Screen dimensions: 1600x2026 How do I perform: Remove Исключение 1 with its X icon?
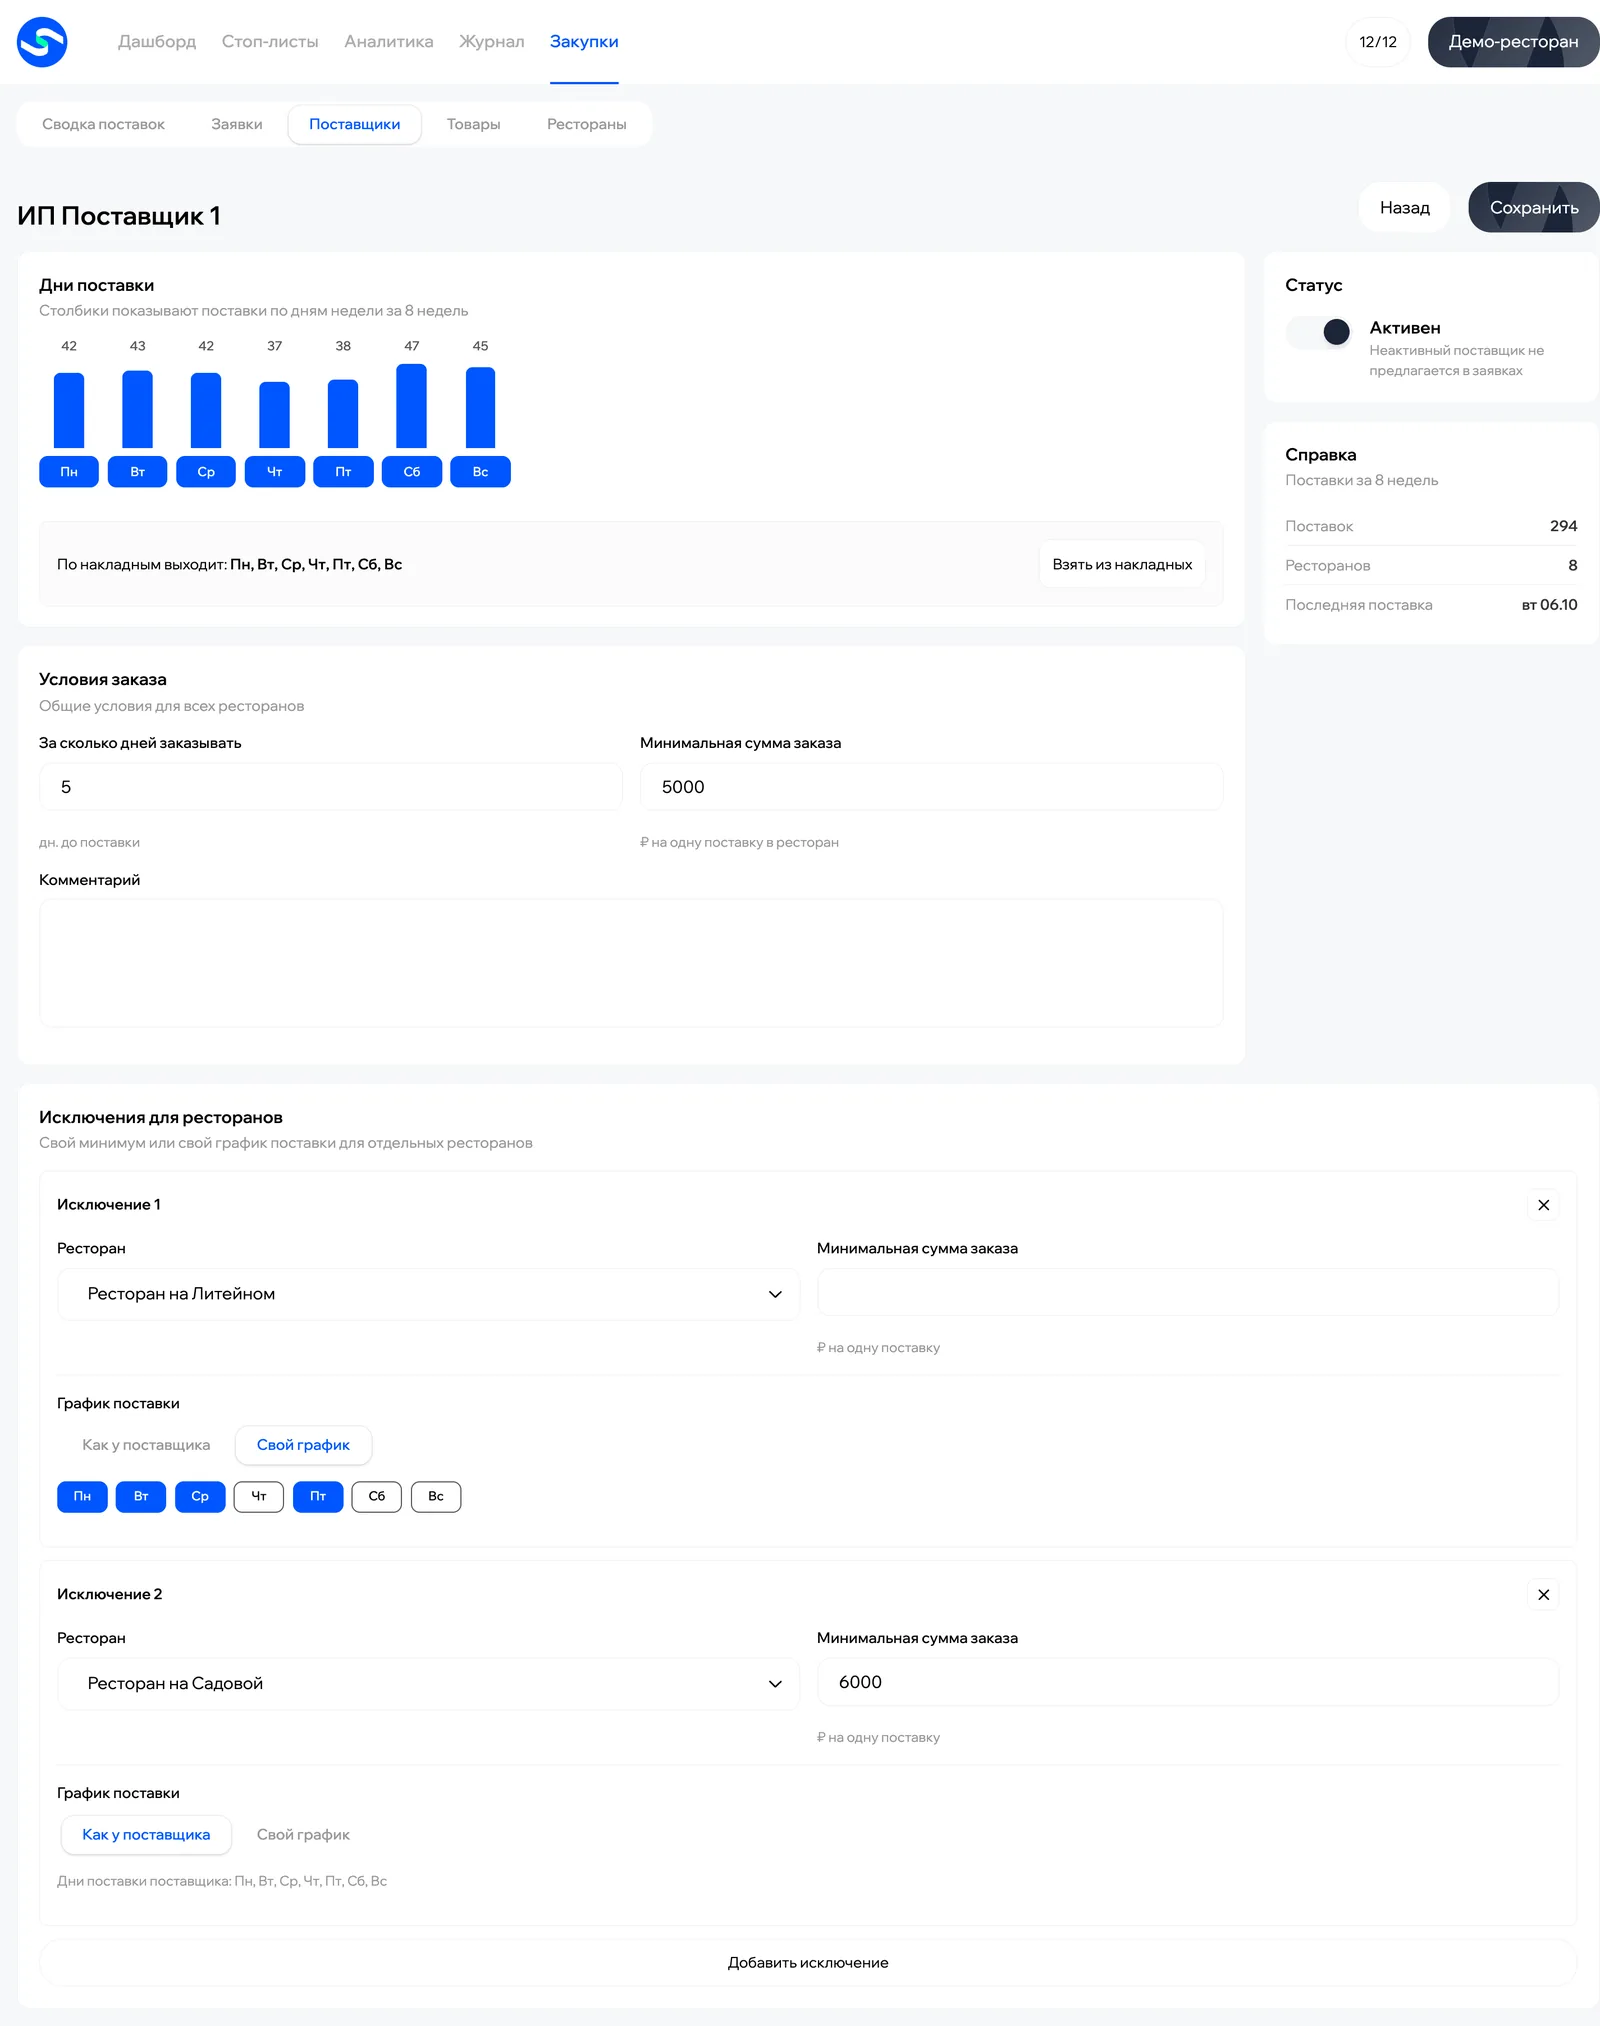pyautogui.click(x=1543, y=1205)
